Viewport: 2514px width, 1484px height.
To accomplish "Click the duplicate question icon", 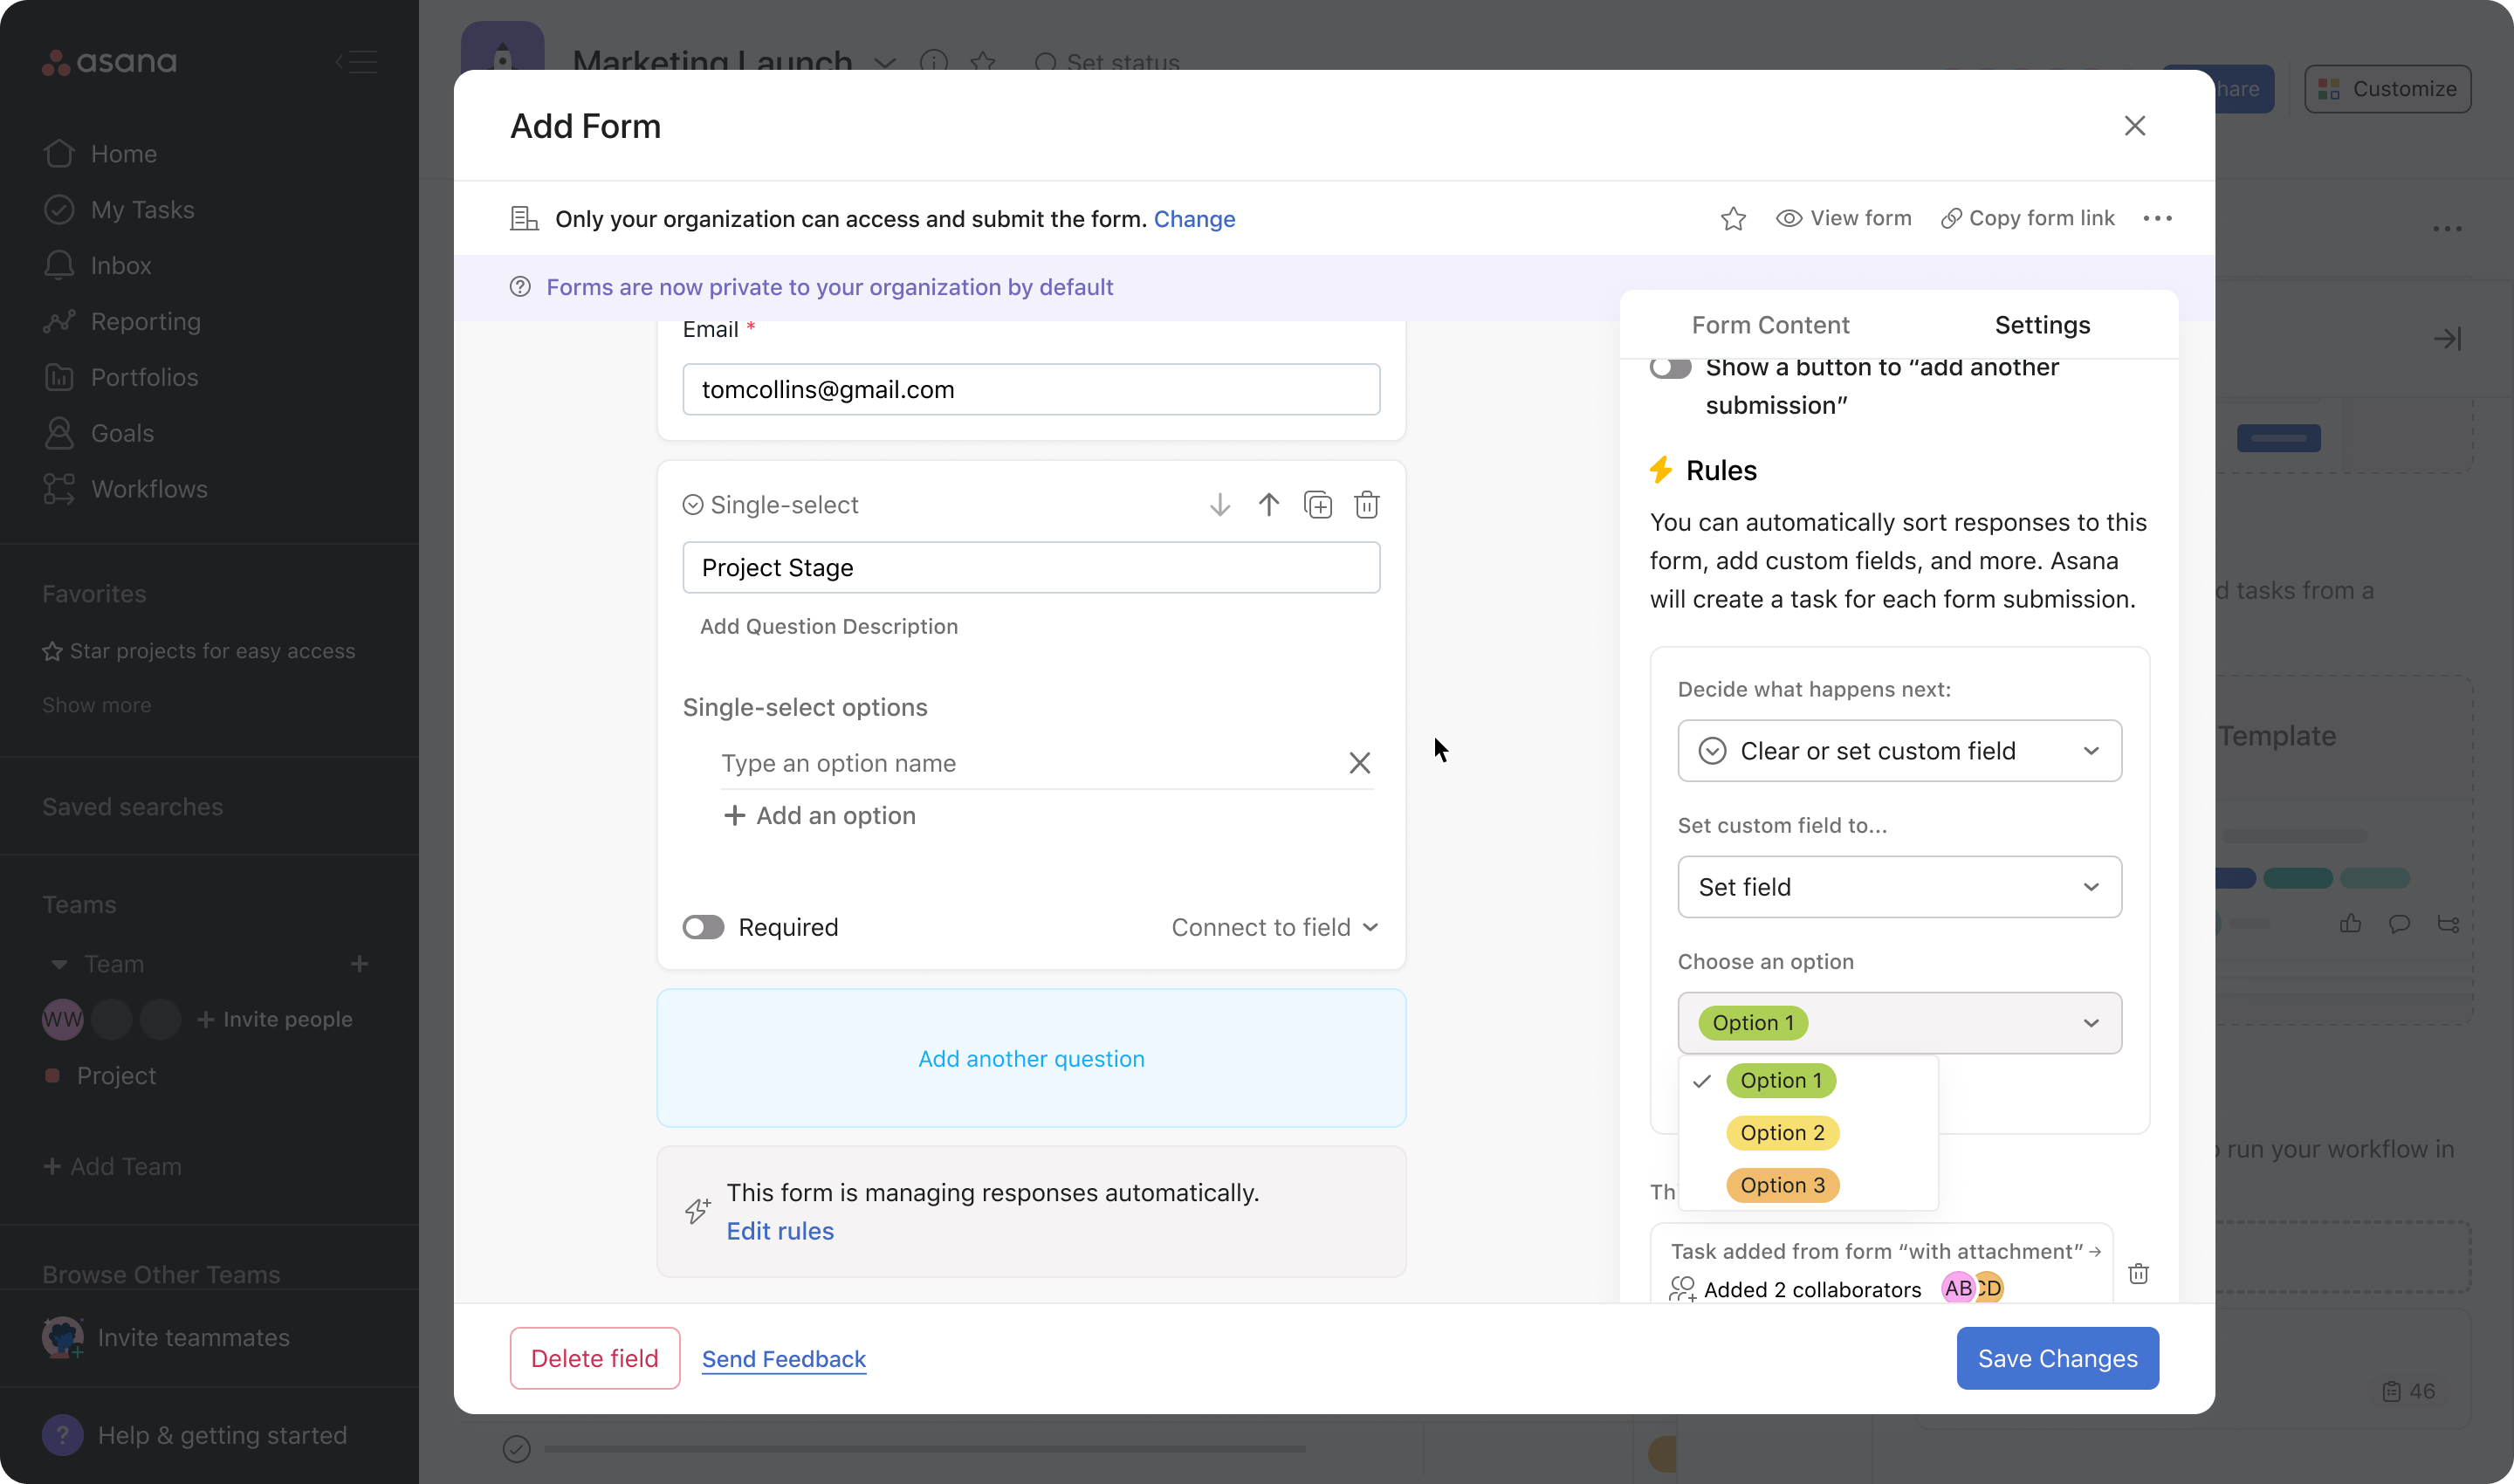I will pyautogui.click(x=1316, y=505).
